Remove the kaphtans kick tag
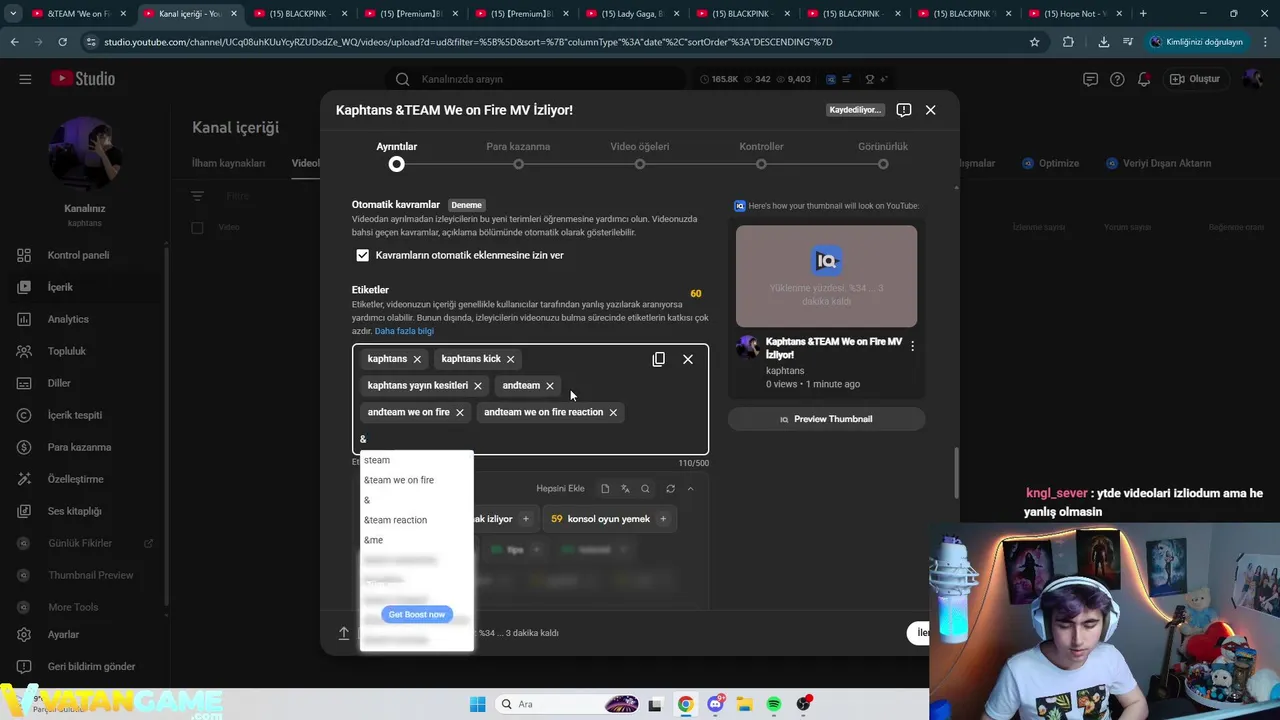The width and height of the screenshot is (1280, 720). [510, 359]
